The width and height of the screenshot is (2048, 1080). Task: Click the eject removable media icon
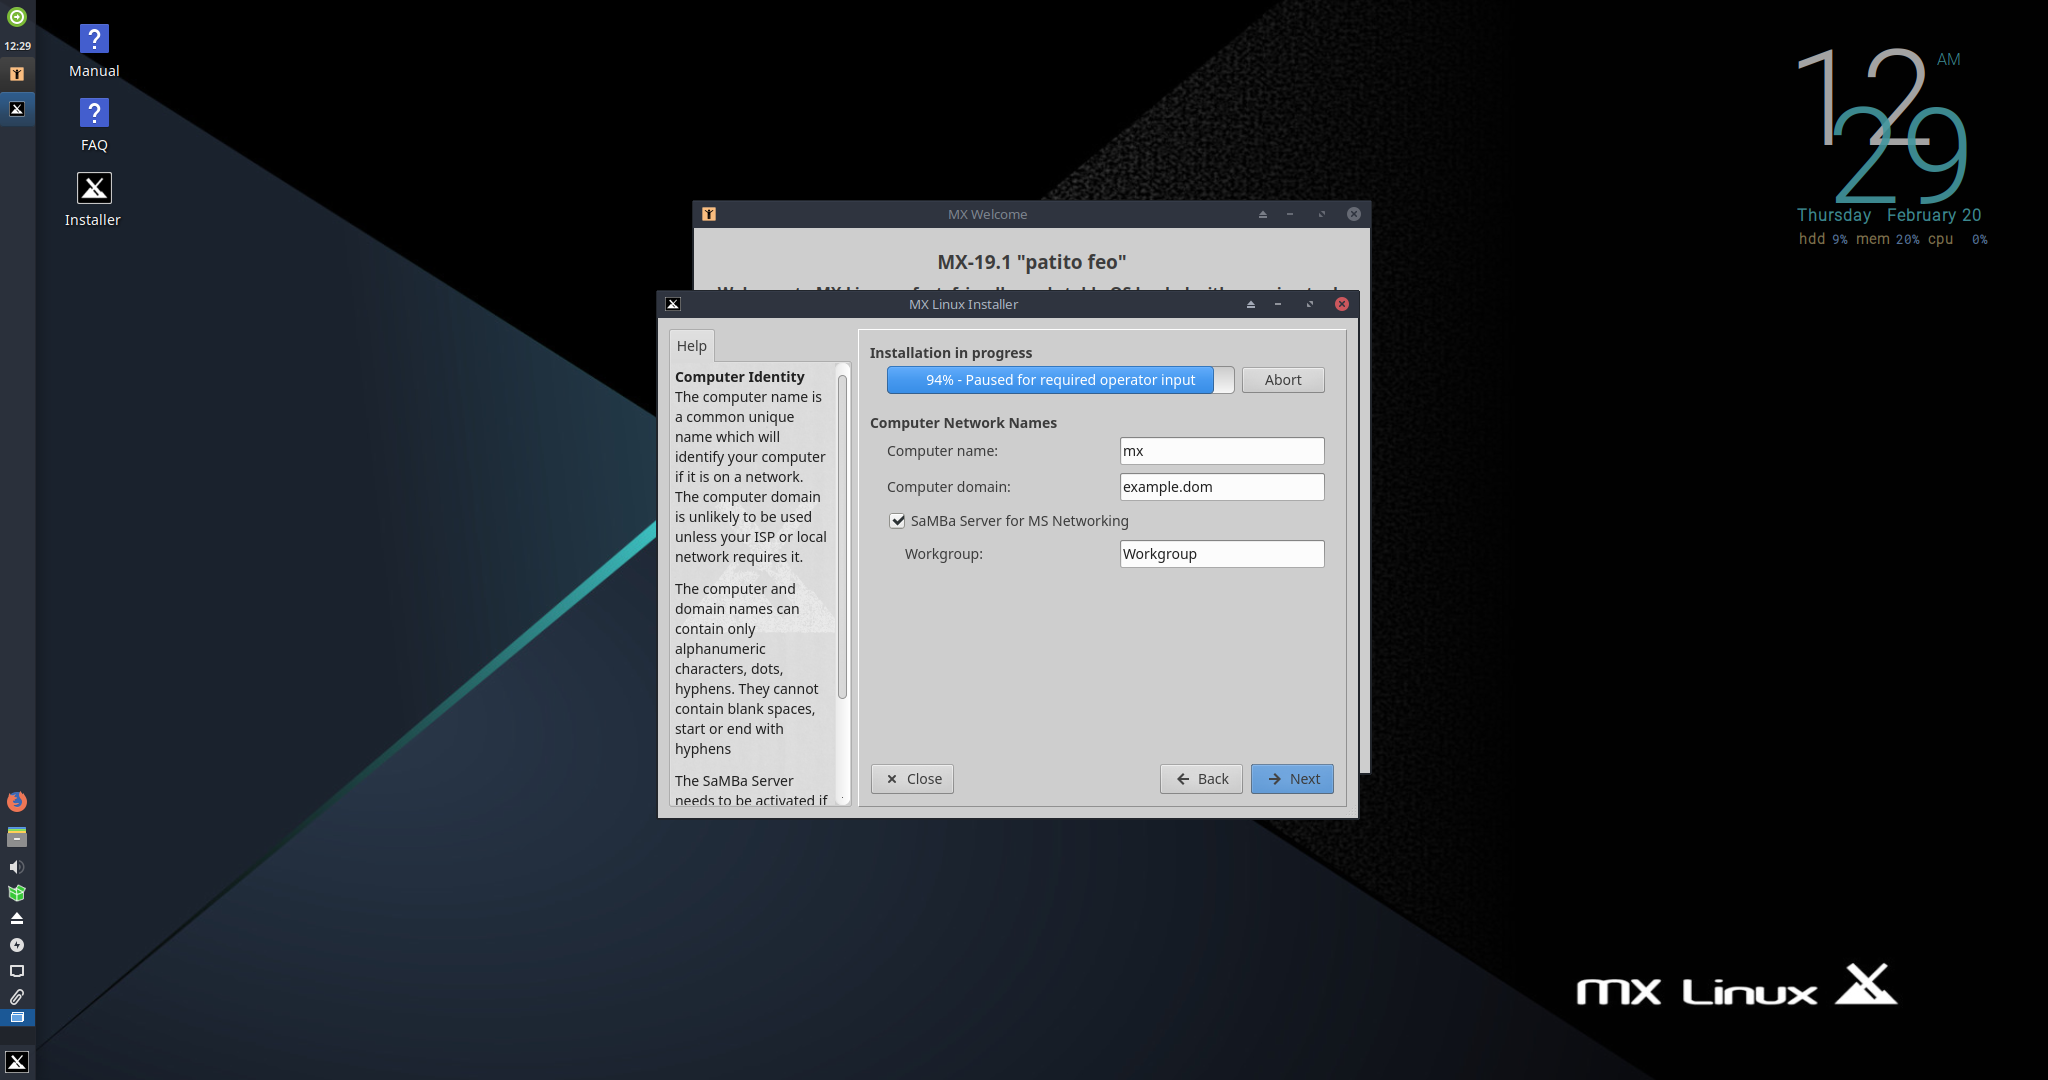click(x=17, y=919)
